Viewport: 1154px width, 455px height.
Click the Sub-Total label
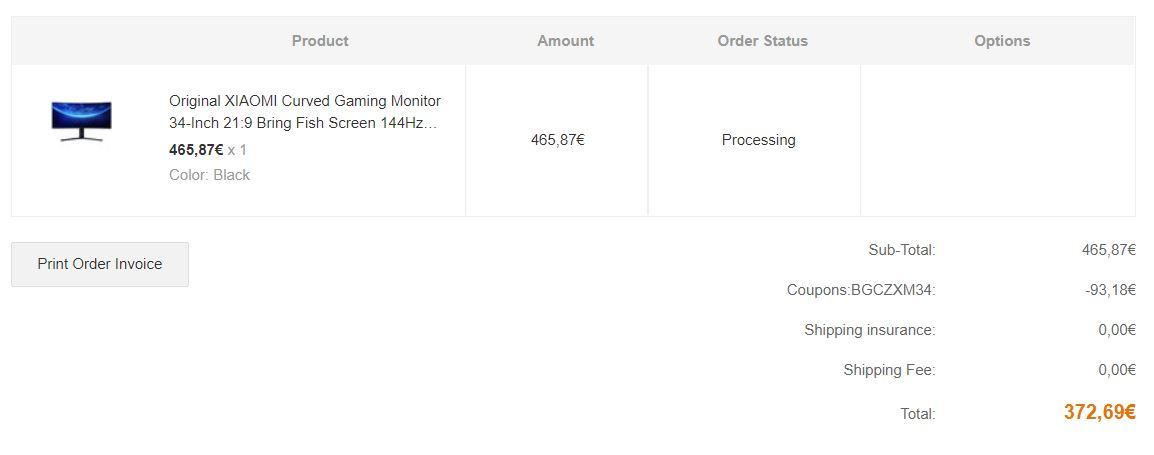point(901,250)
